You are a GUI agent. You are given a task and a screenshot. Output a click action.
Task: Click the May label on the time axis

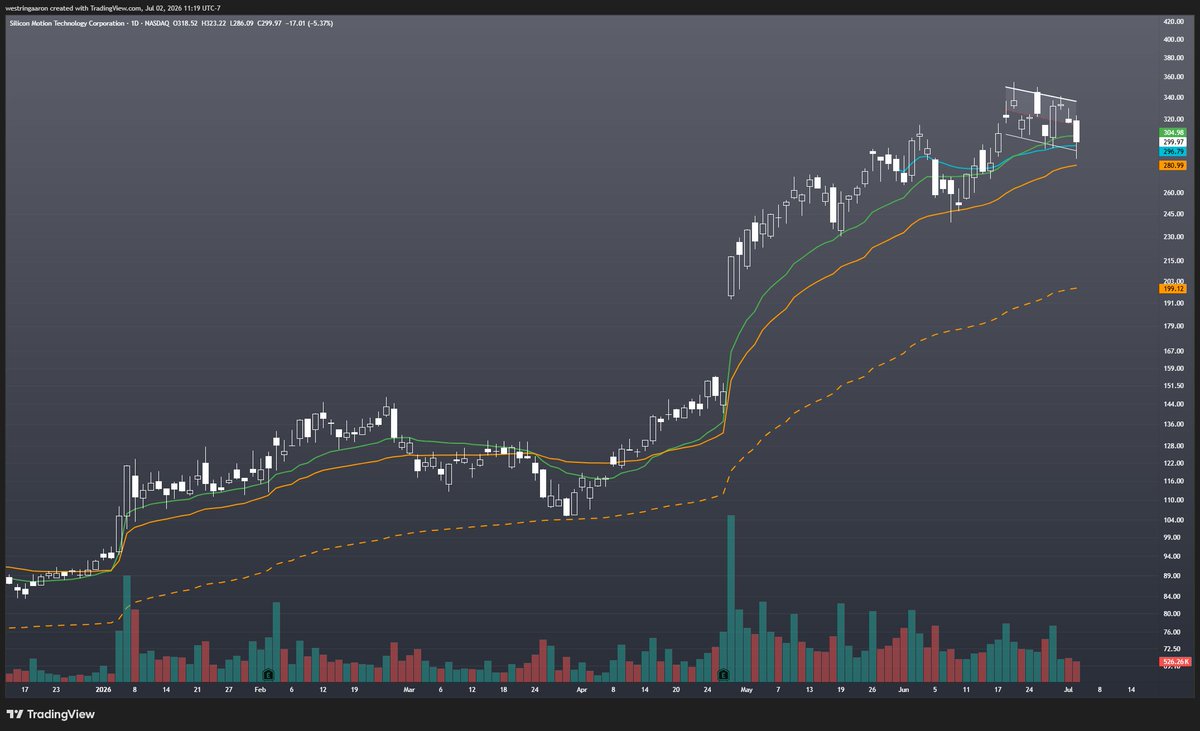tap(749, 690)
